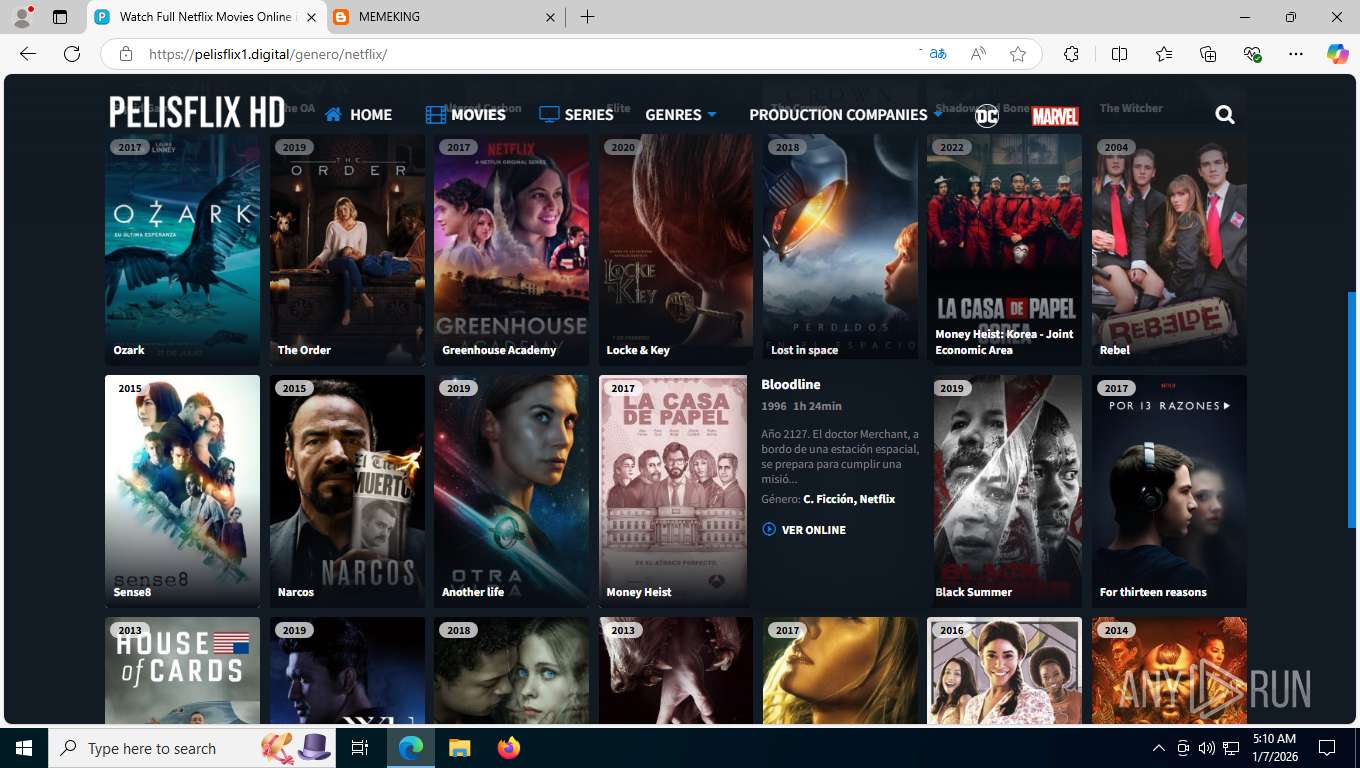Image resolution: width=1360 pixels, height=768 pixels.
Task: Launch File Explorer from taskbar
Action: click(459, 748)
